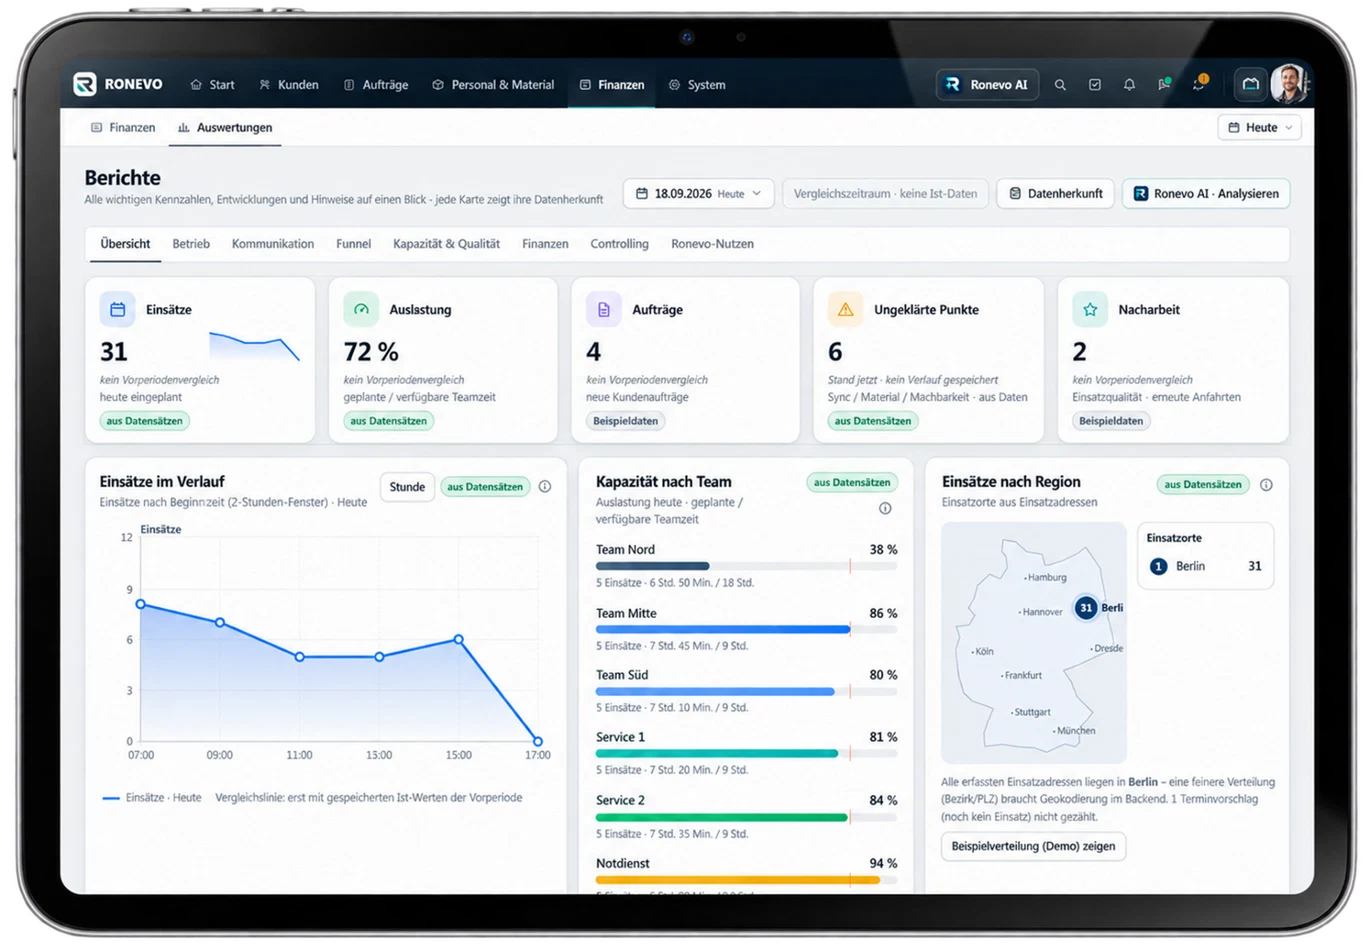Click Ronevo AI · Analysieren button
Image resolution: width=1370 pixels, height=951 pixels.
tap(1206, 194)
